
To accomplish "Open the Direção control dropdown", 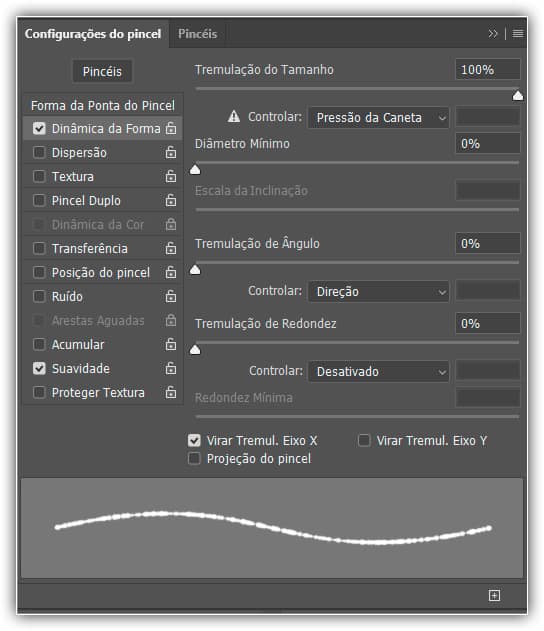I will tap(378, 291).
